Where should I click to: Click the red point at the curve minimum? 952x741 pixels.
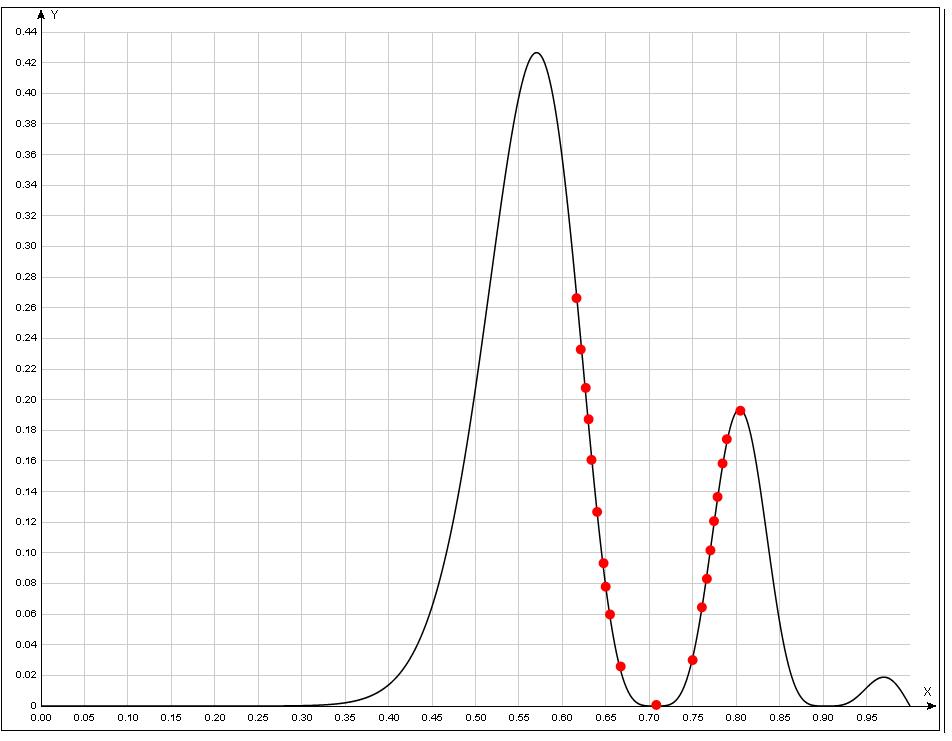click(x=656, y=705)
